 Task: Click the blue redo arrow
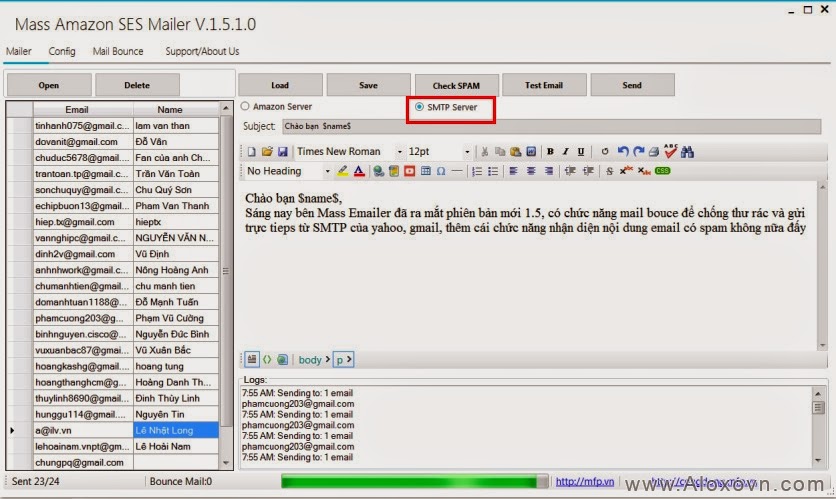coord(638,152)
